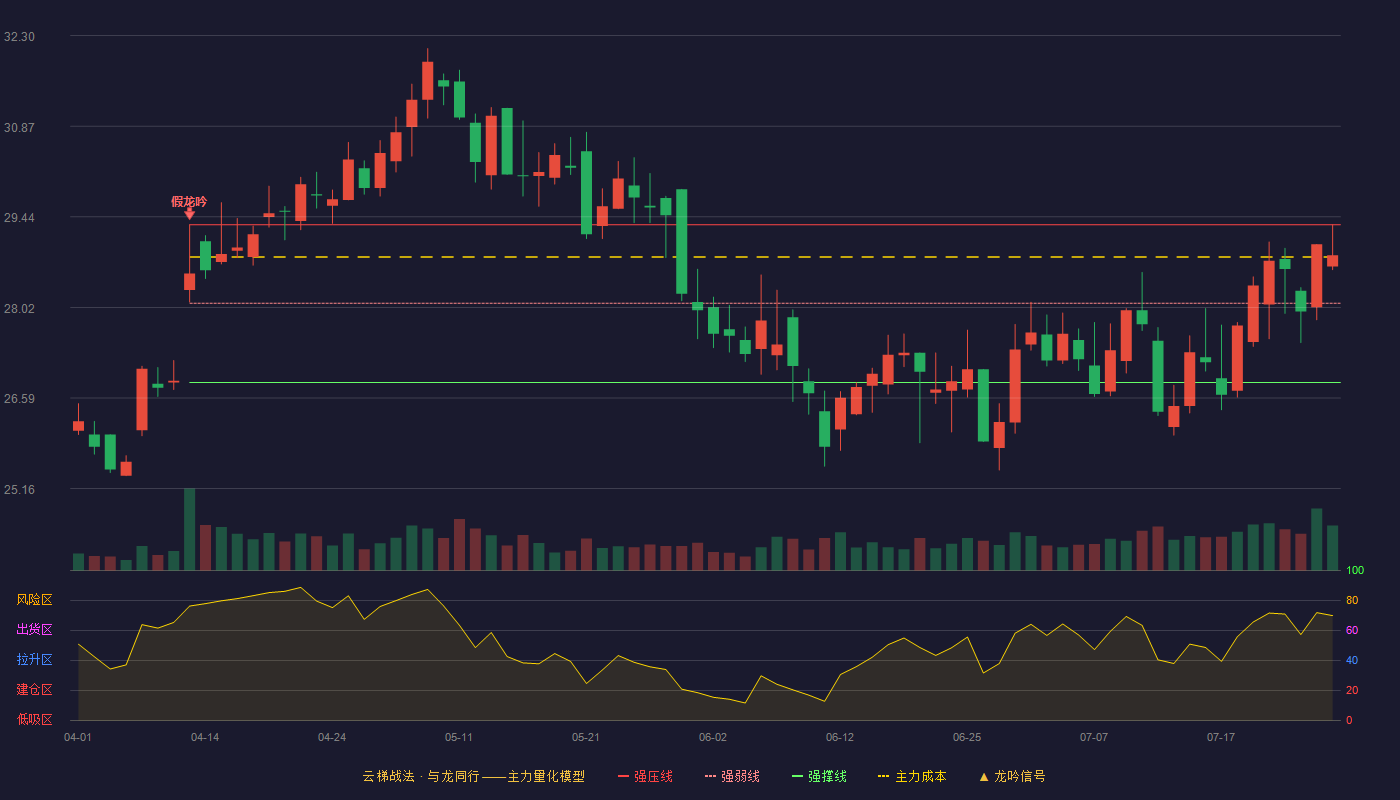
Task: Click the 假龙吟 annotation label
Action: click(189, 201)
